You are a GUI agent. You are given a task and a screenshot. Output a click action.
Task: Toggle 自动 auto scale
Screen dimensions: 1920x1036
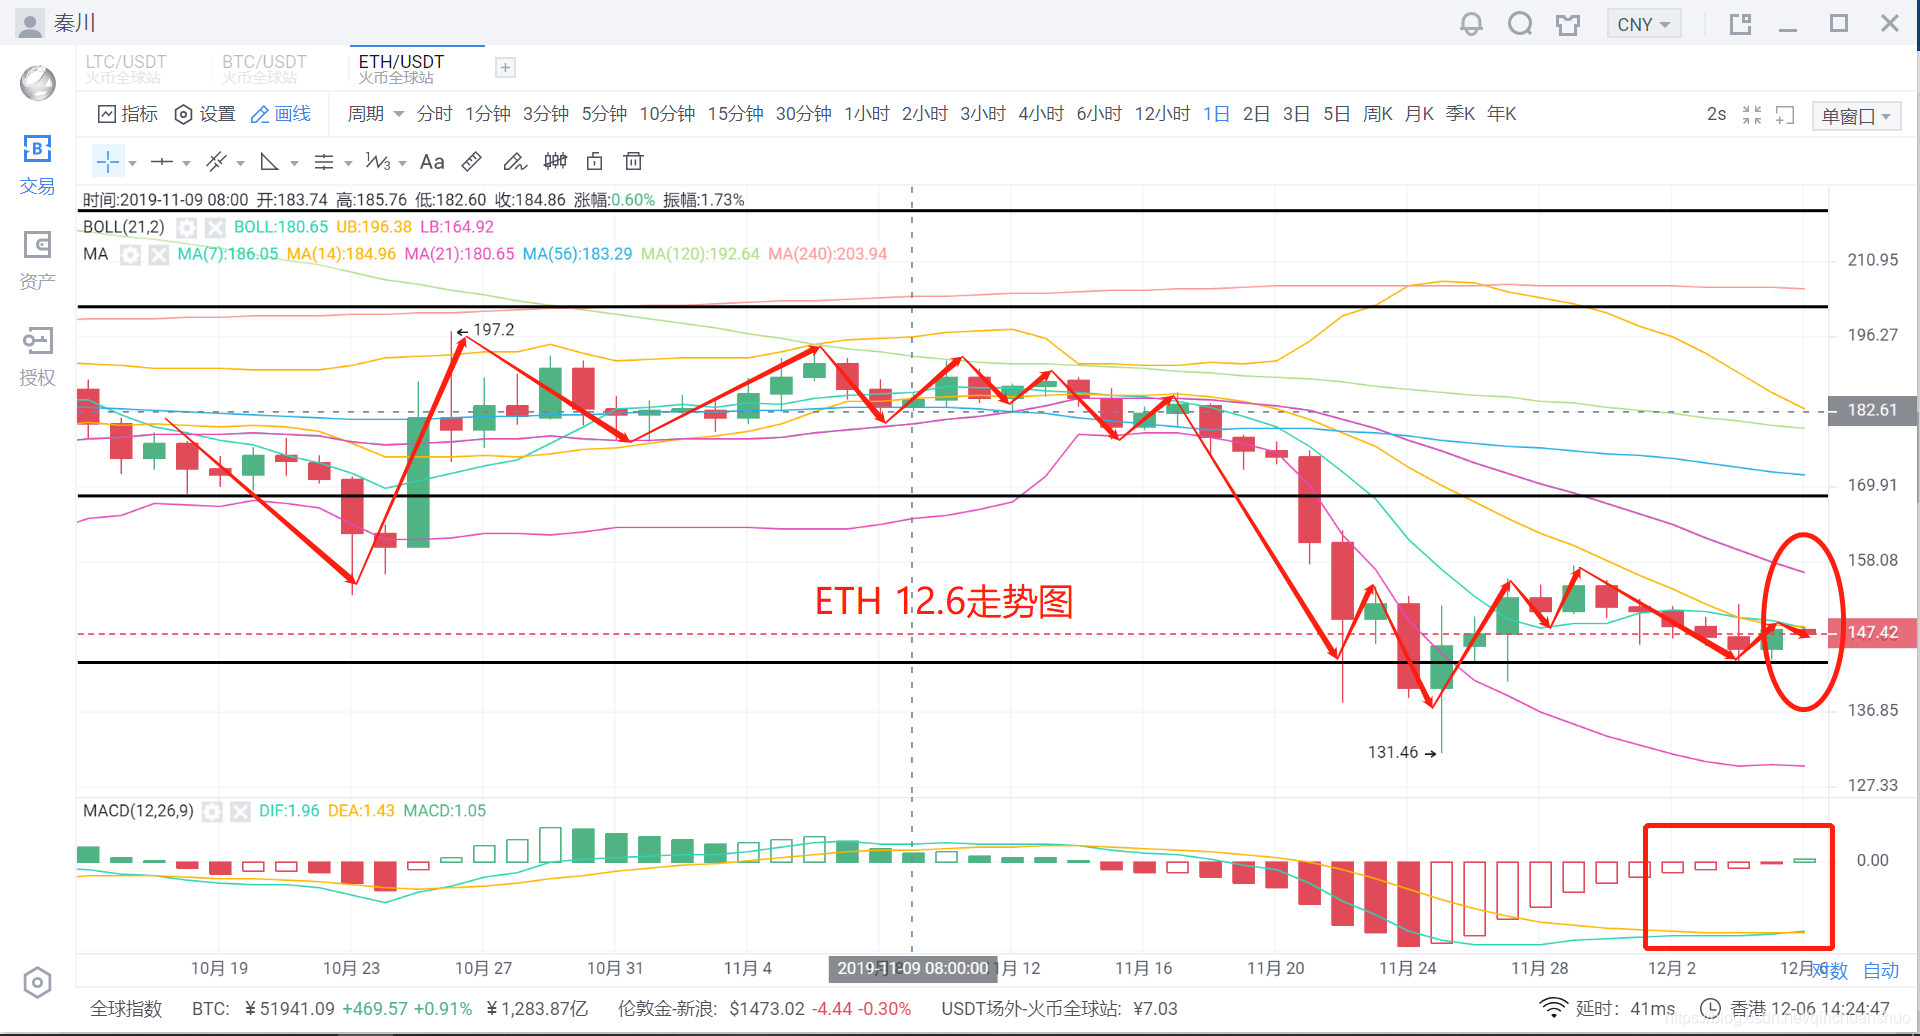coord(1881,970)
